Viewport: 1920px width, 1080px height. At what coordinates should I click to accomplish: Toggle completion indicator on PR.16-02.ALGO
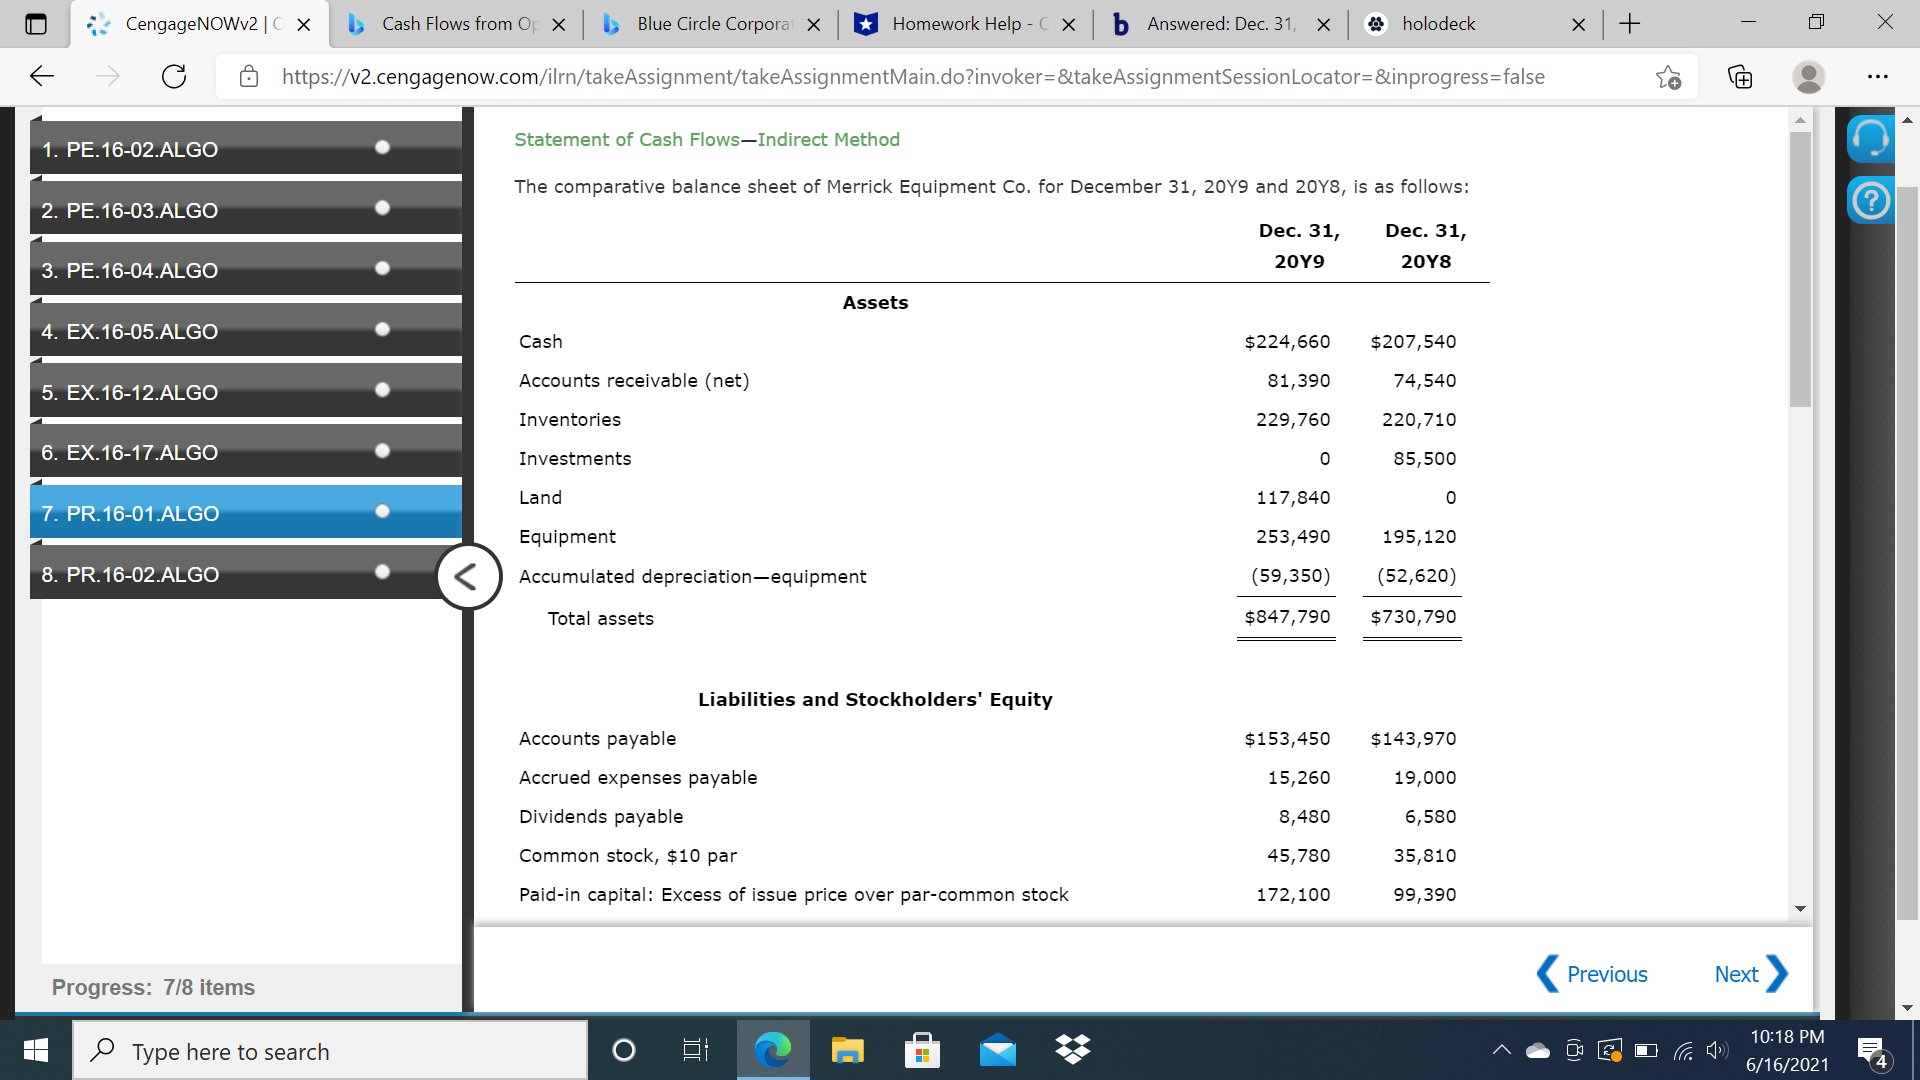pyautogui.click(x=381, y=571)
